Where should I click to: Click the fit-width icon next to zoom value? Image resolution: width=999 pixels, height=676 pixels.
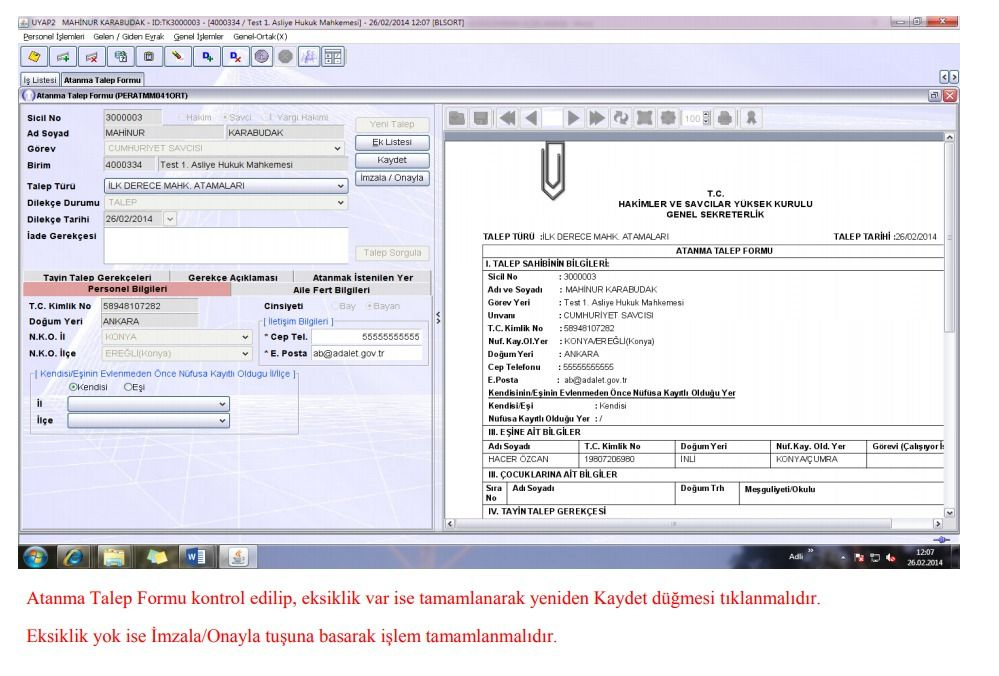[668, 118]
